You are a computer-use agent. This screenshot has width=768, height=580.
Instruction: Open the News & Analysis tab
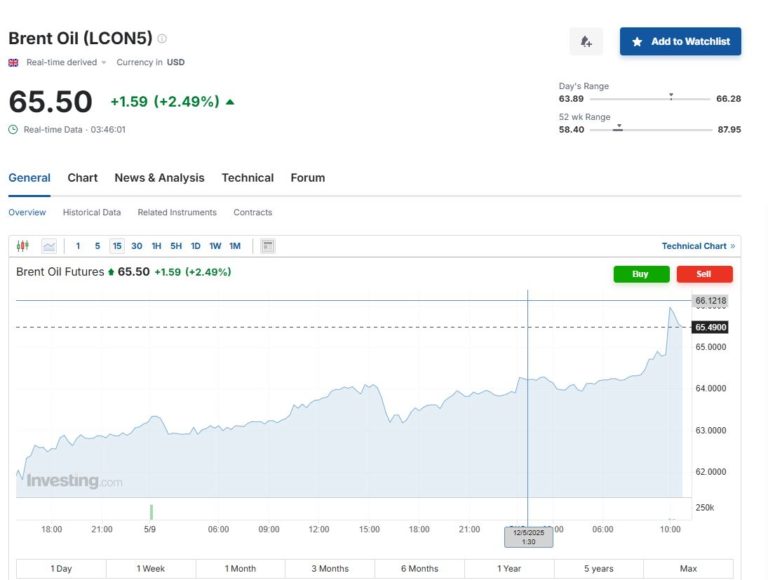(x=159, y=178)
